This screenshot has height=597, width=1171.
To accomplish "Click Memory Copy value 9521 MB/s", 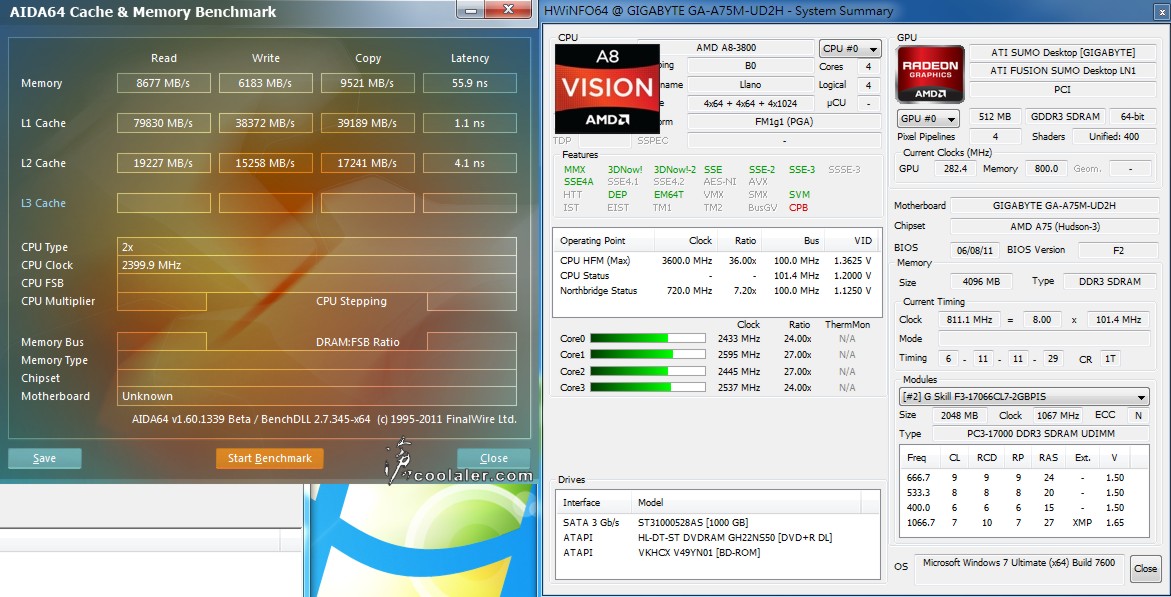I will pyautogui.click(x=367, y=83).
